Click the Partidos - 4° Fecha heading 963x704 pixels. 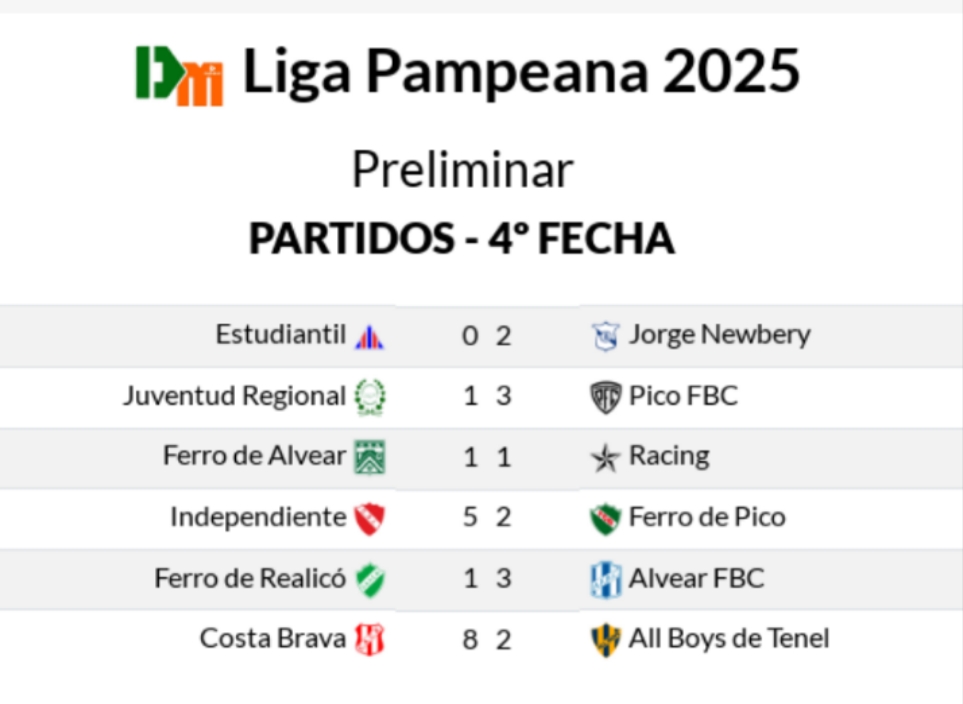click(x=461, y=238)
